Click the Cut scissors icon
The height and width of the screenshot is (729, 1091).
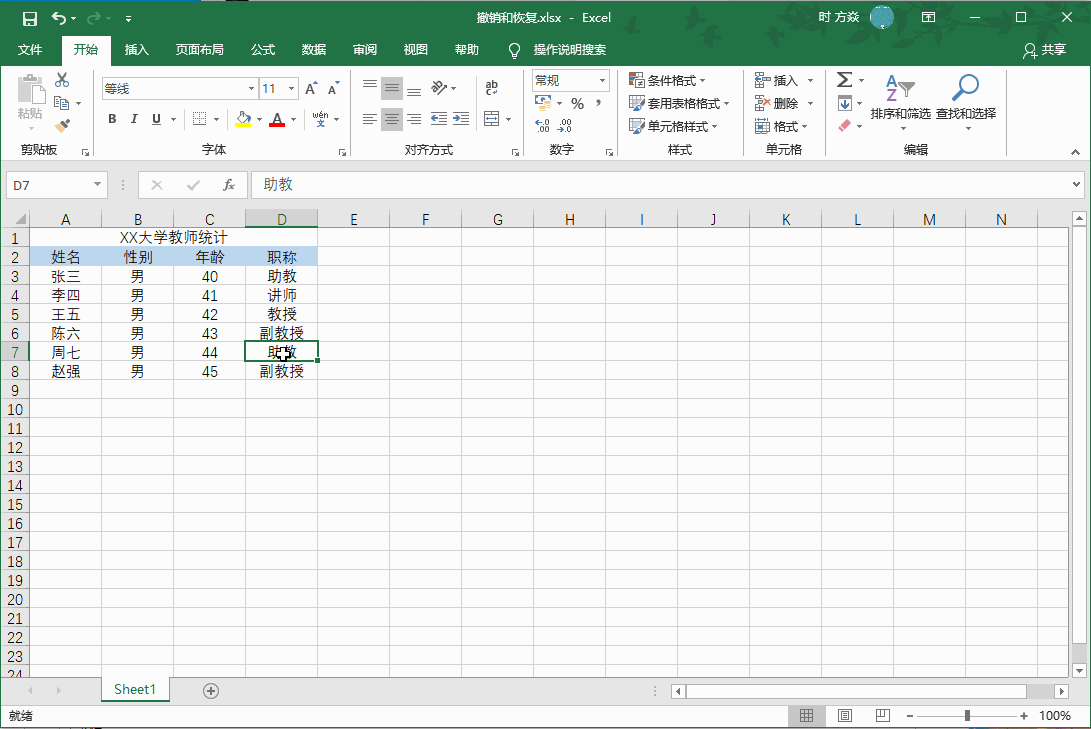(62, 80)
